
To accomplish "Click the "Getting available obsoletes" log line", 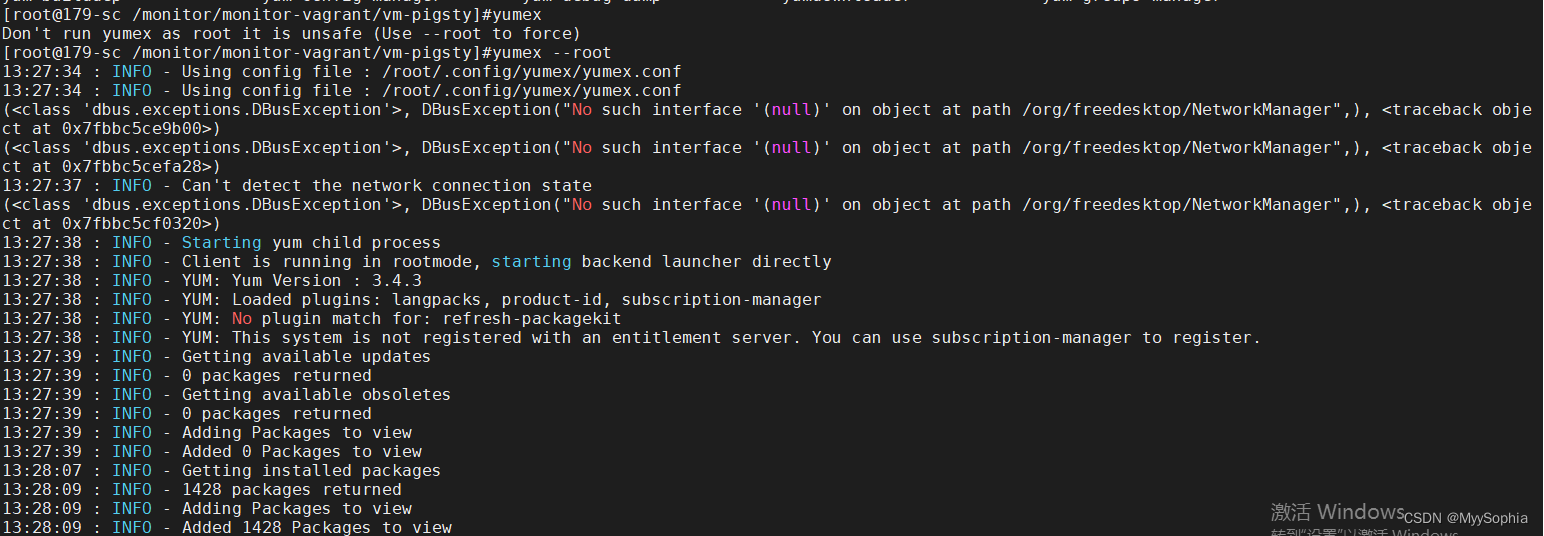I will coord(316,395).
